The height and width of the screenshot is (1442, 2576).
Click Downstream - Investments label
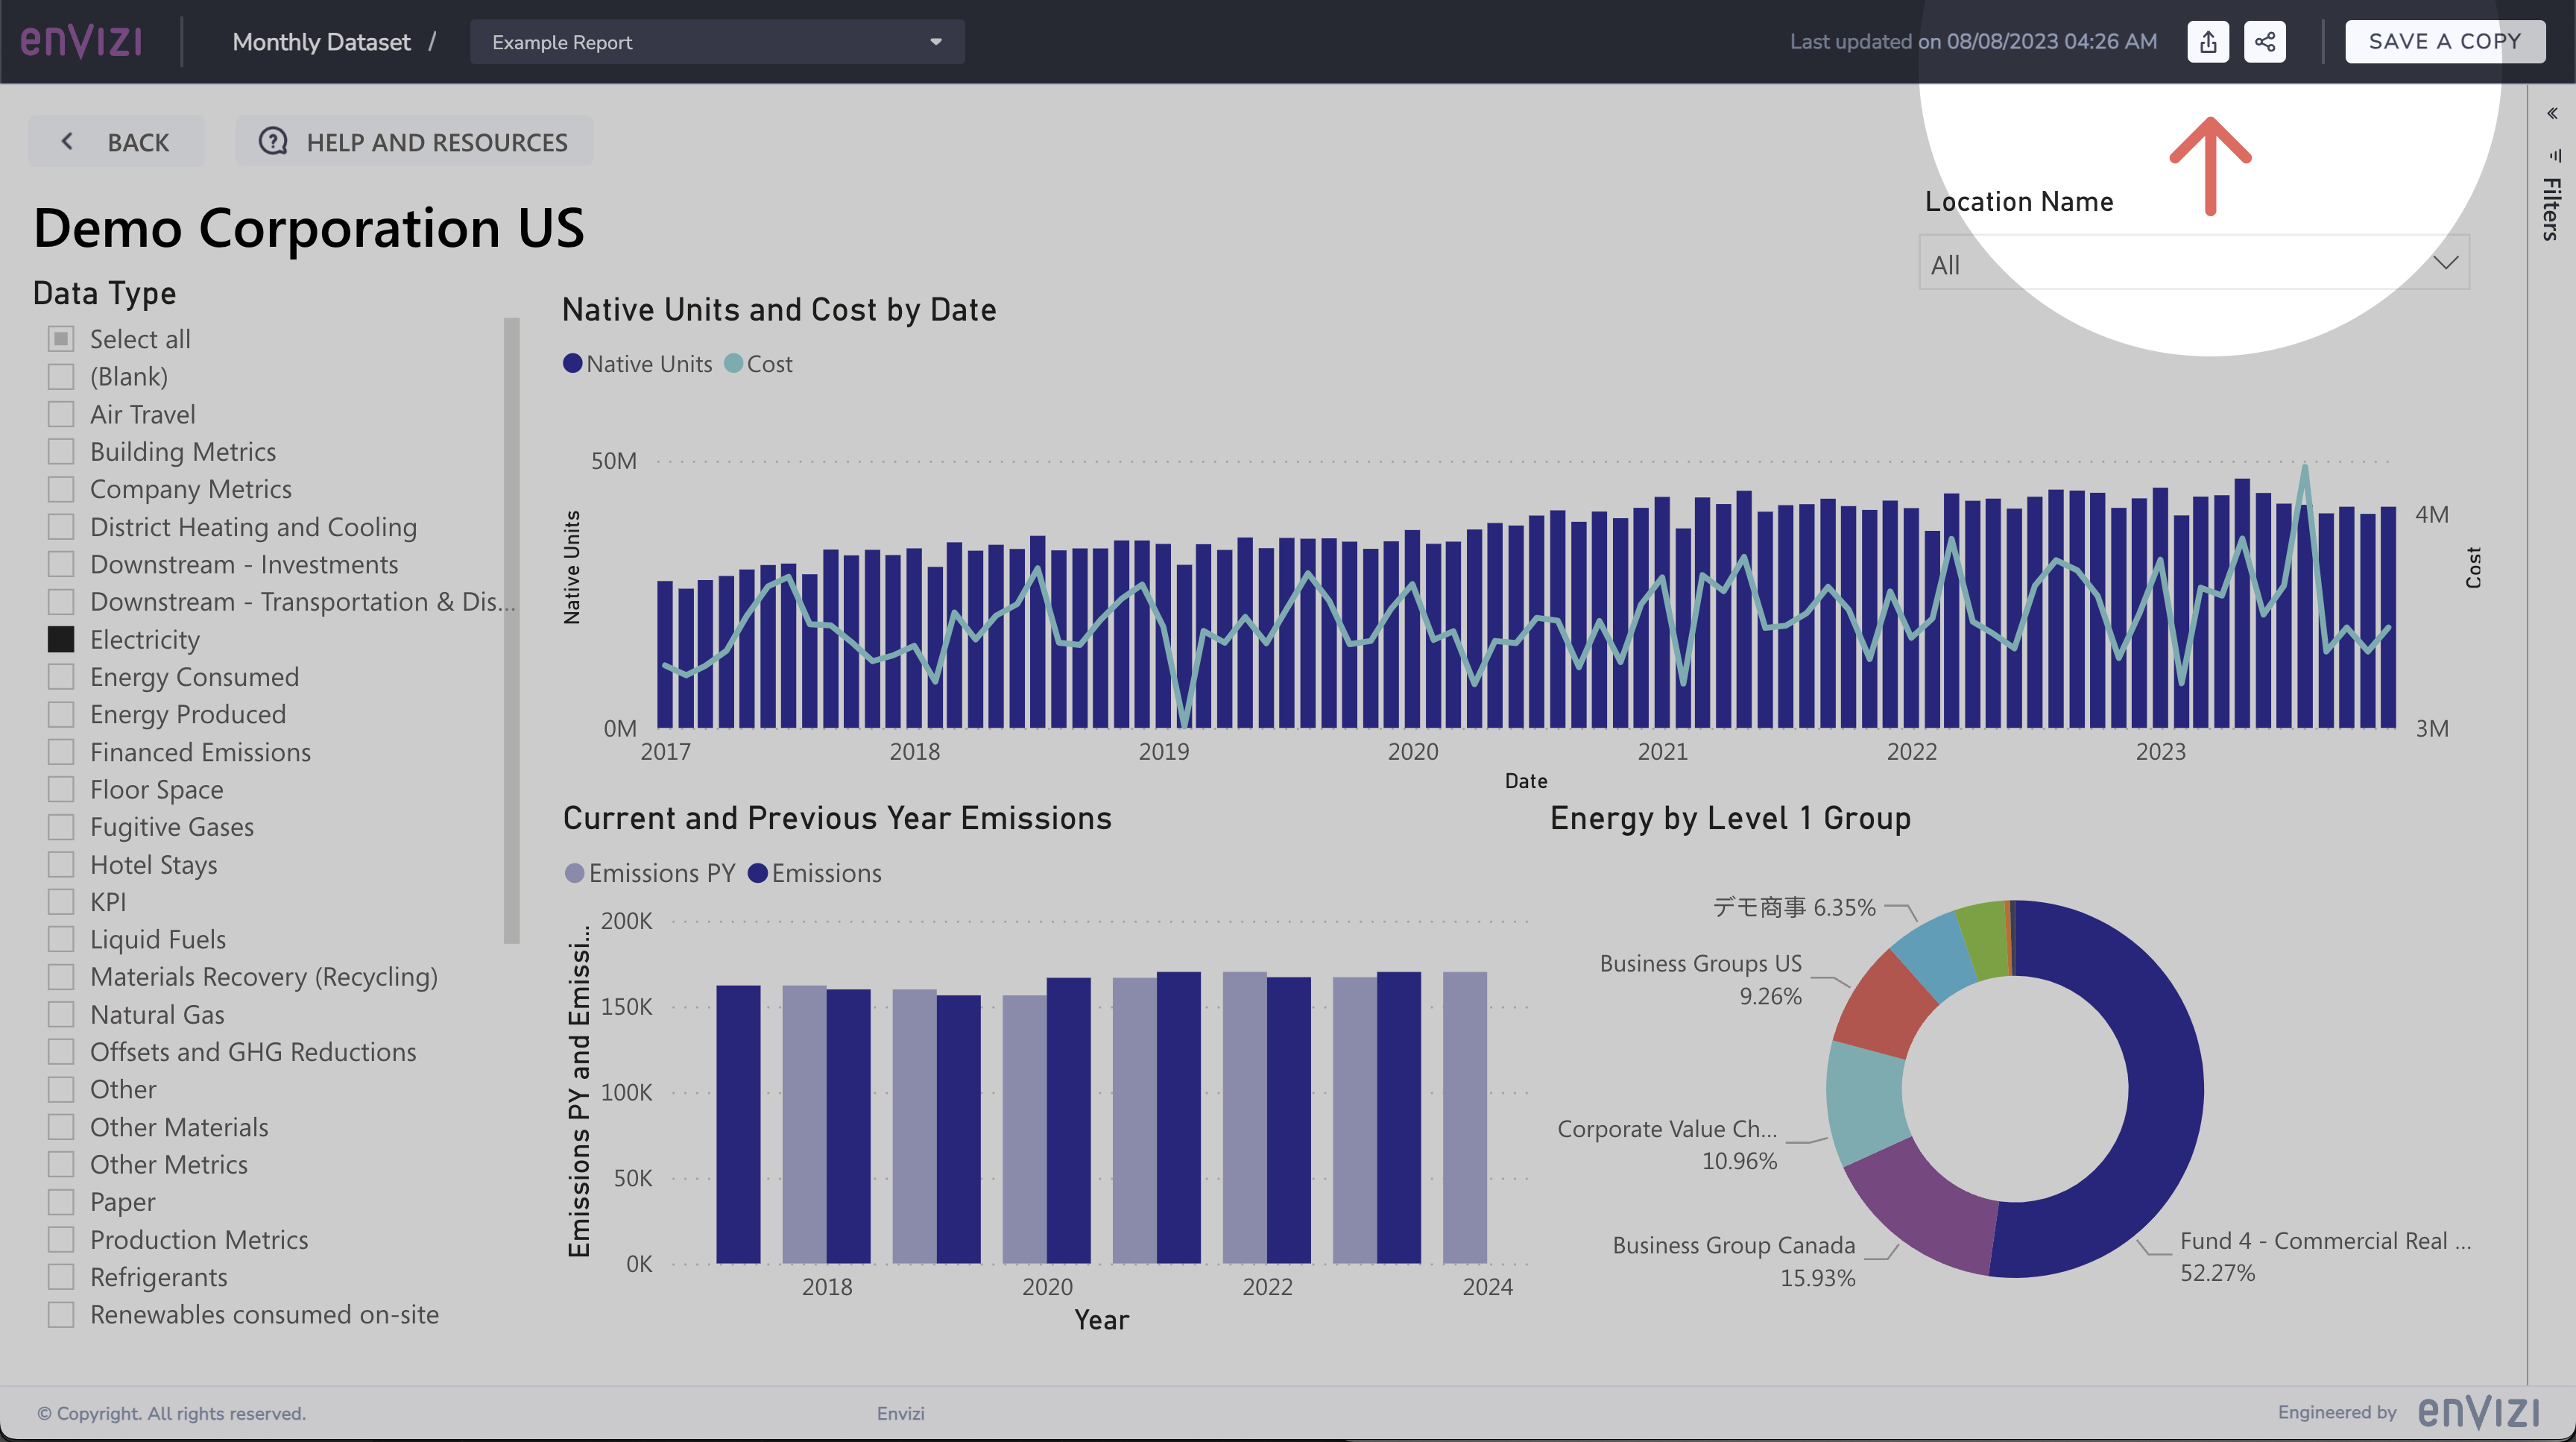click(244, 564)
